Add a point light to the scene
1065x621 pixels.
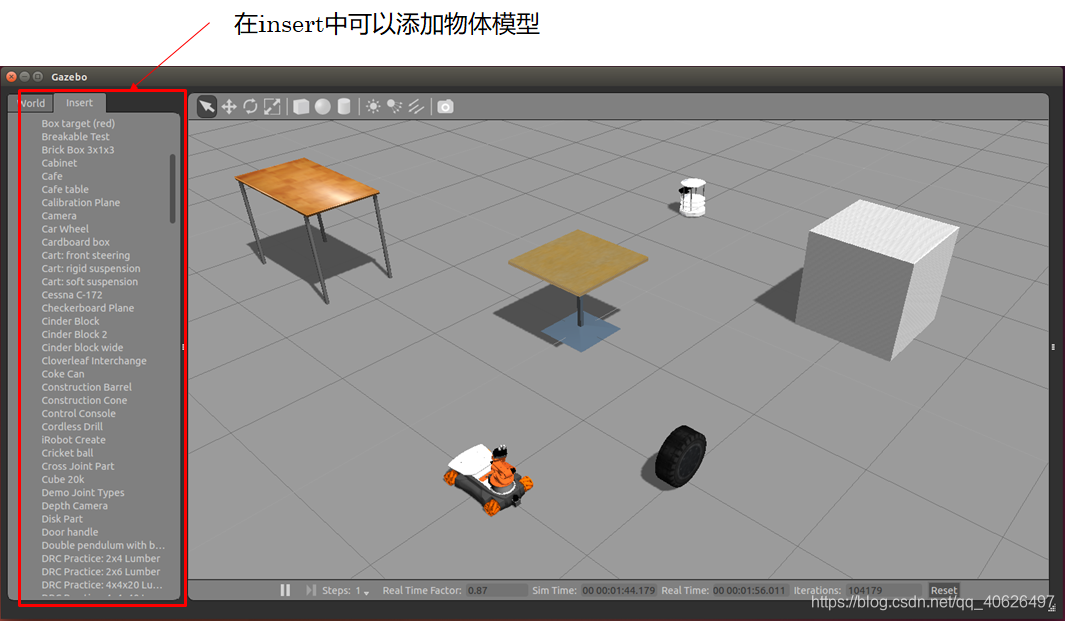click(373, 106)
